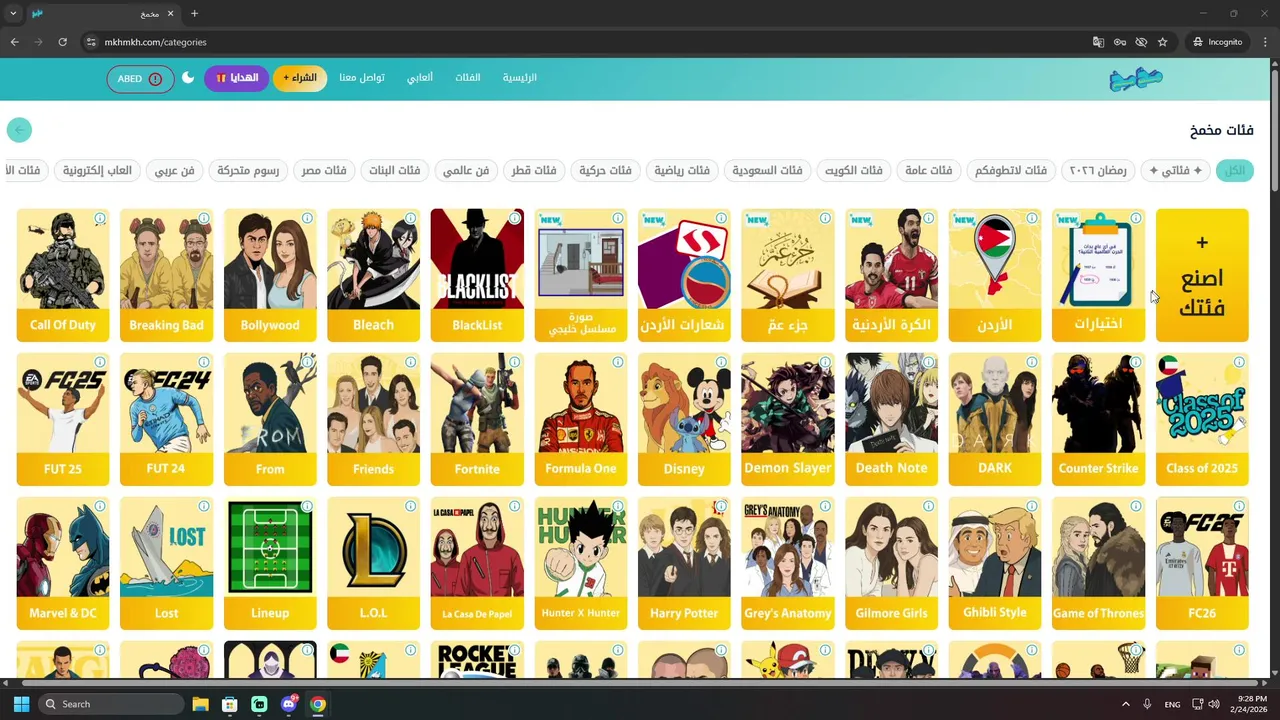This screenshot has height=720, width=1280.
Task: Select فئات مصر filter chip
Action: [324, 171]
